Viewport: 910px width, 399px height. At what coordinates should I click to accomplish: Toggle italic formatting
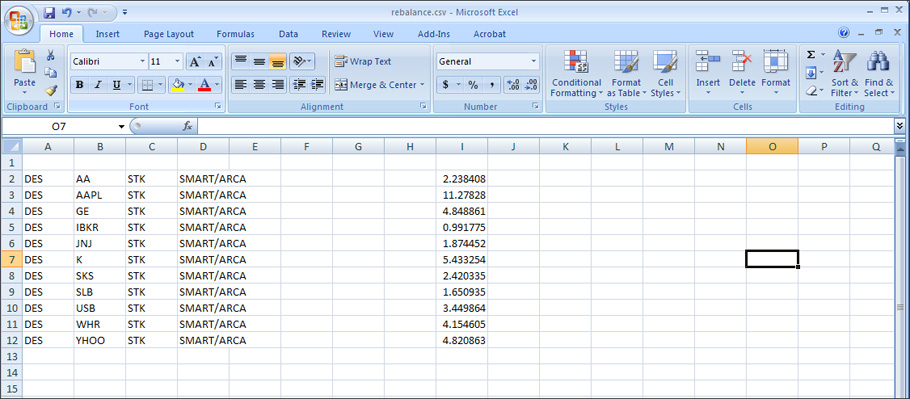point(98,85)
